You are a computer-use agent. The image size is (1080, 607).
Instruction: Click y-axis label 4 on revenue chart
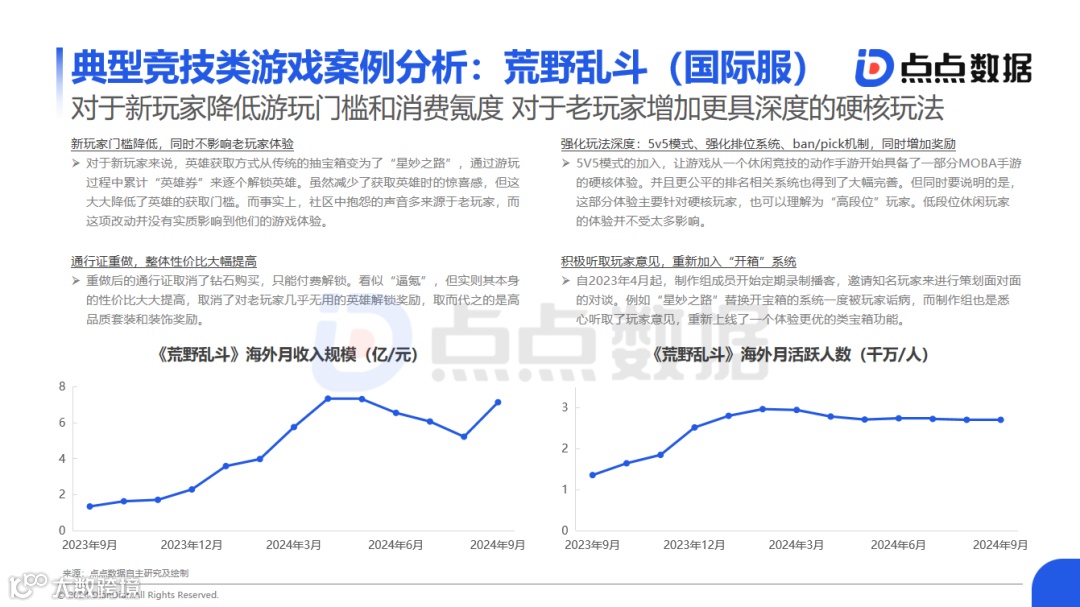(63, 458)
